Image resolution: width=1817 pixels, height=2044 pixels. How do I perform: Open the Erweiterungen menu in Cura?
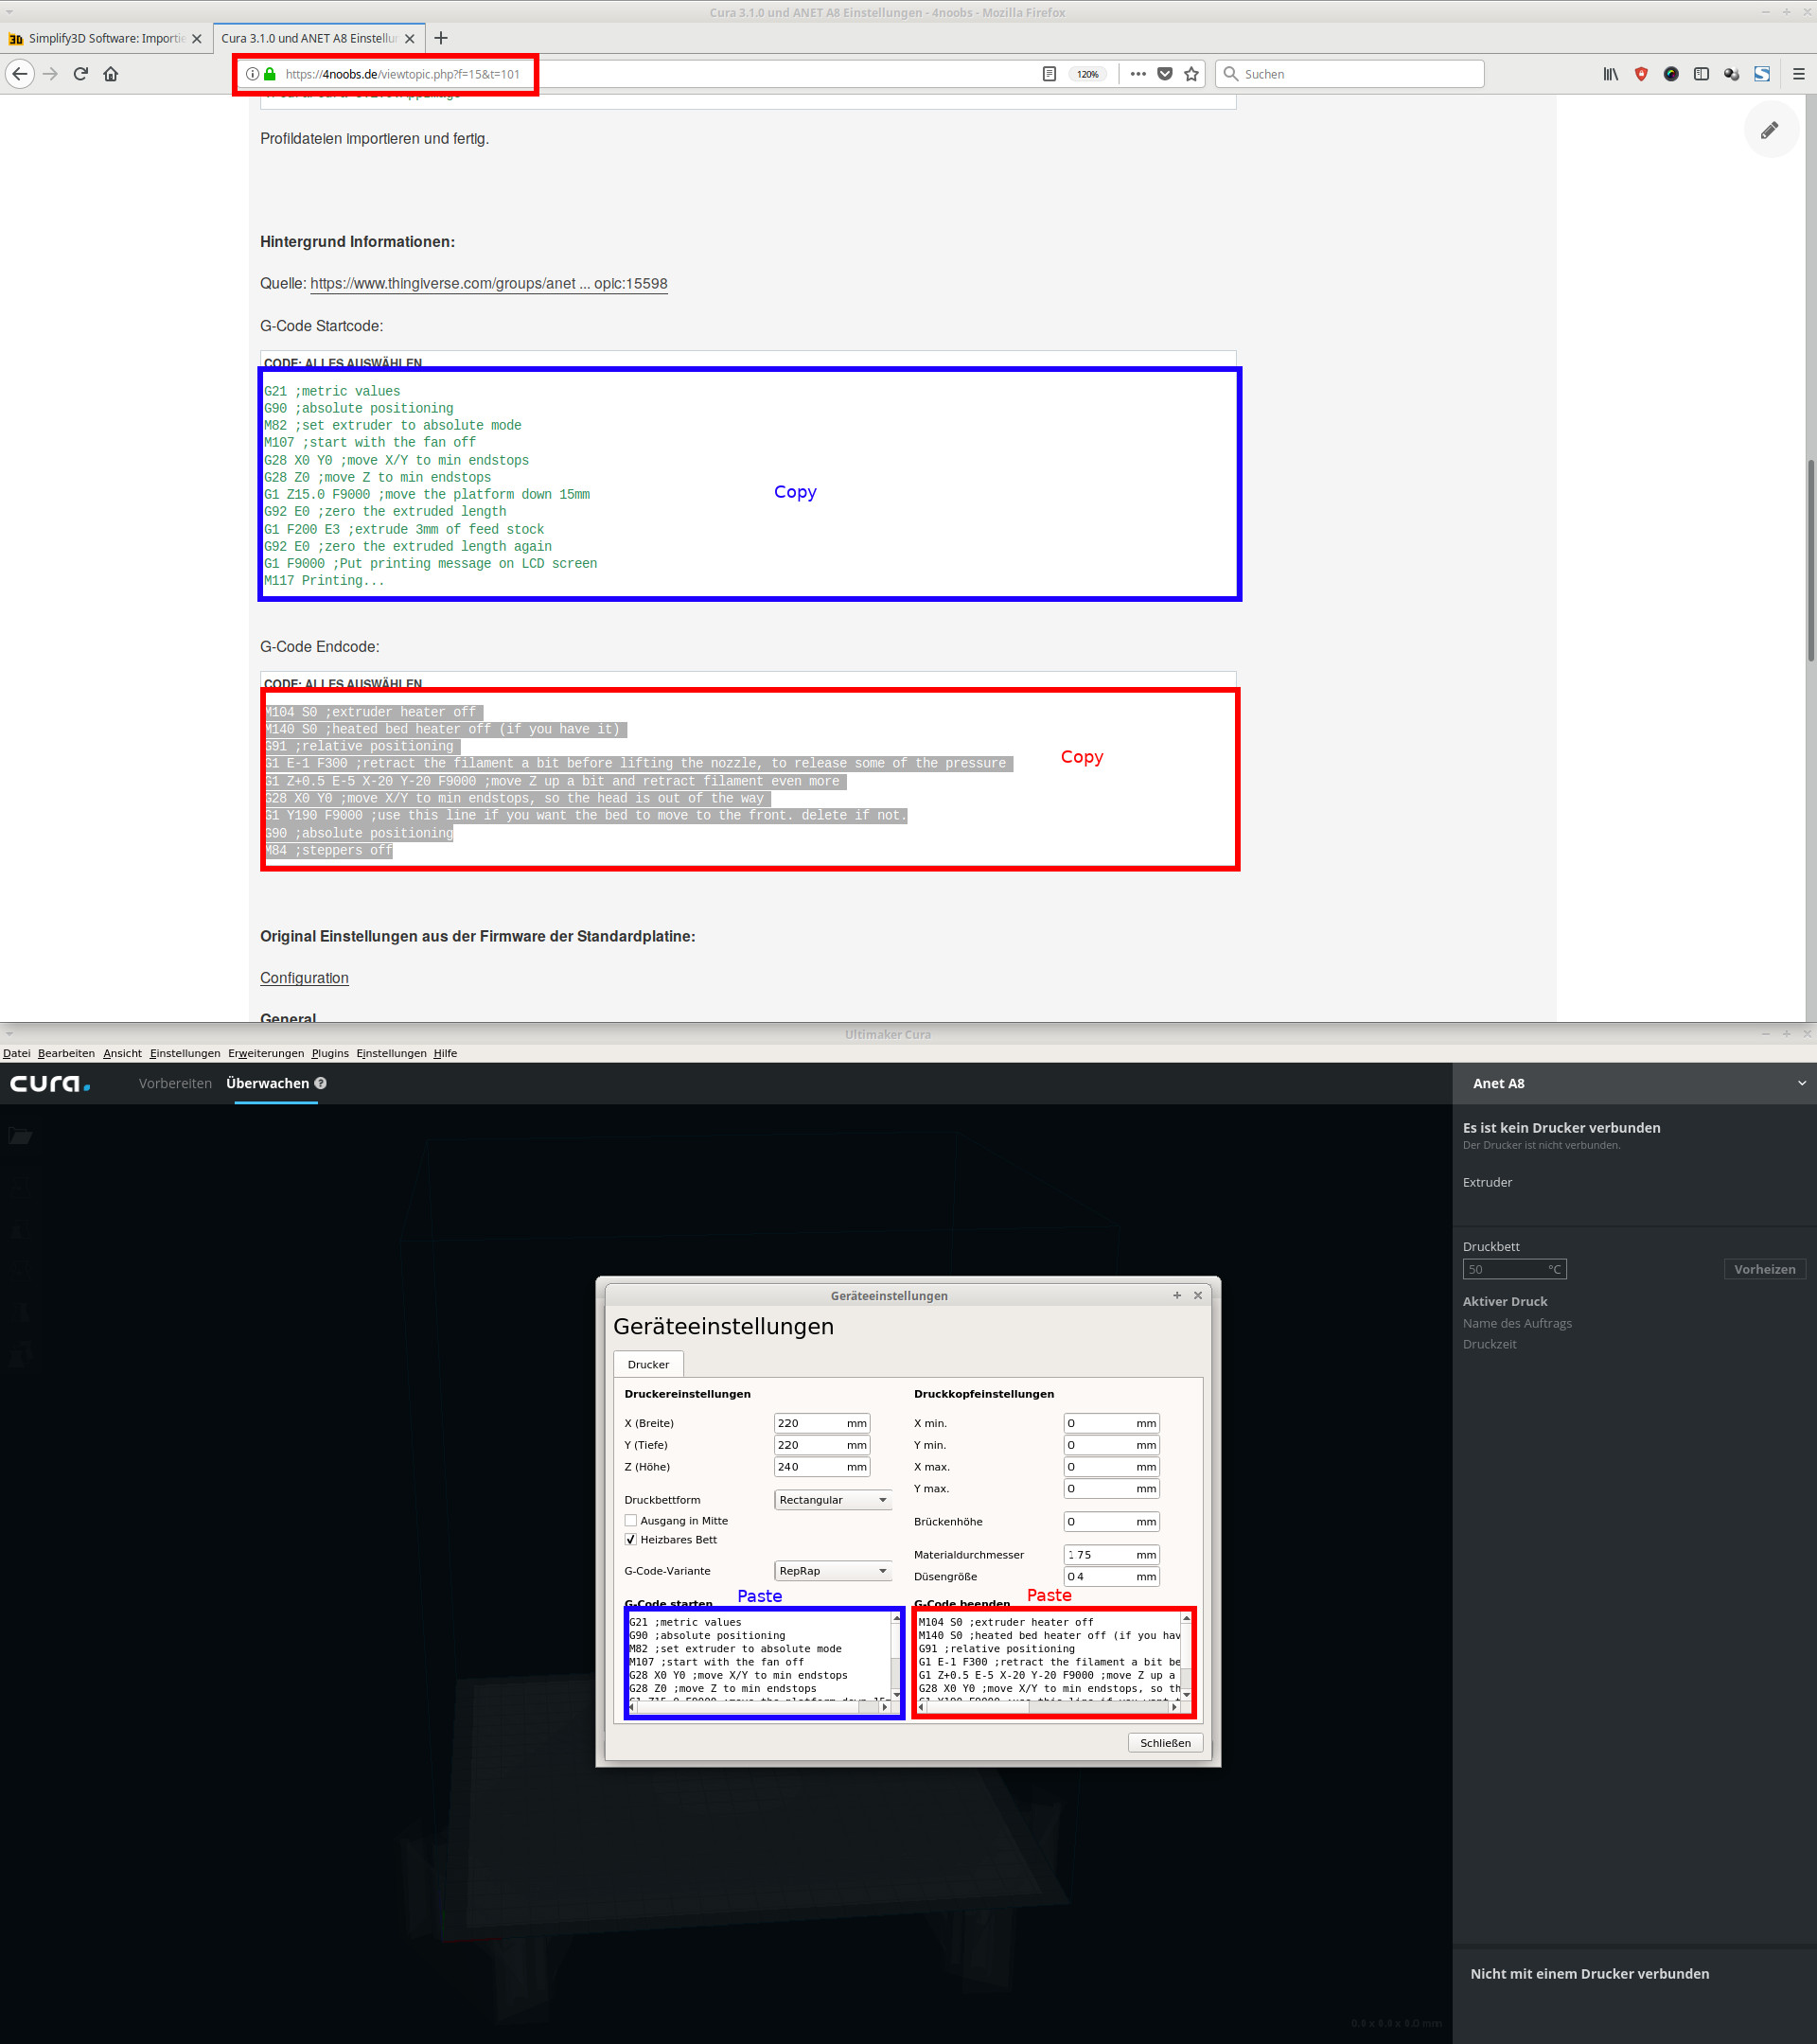coord(266,1053)
